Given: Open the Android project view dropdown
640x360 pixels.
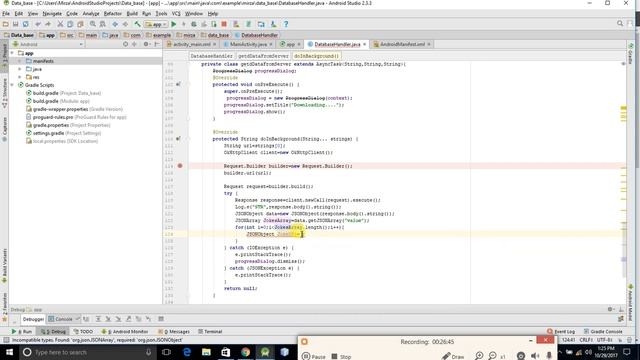Looking at the screenshot, I should tap(48, 44).
